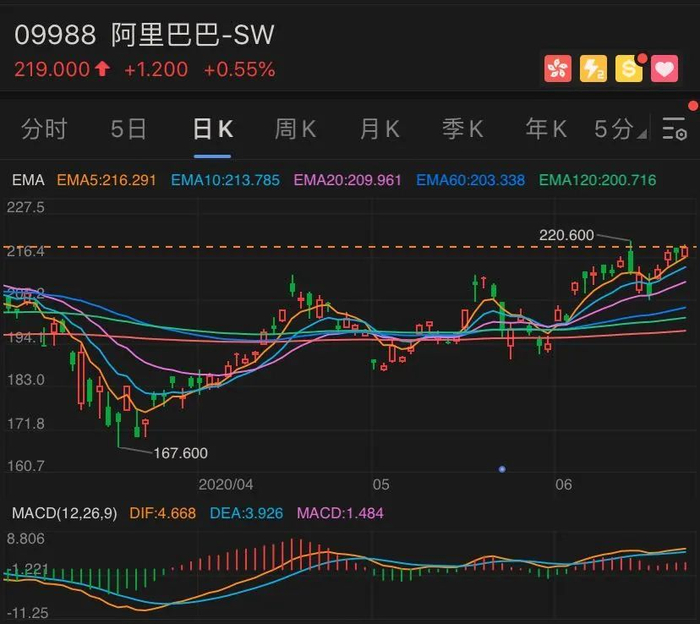Click the Hong Kong bauhinia flag icon
Screen dimensions: 700x624
(x=557, y=69)
